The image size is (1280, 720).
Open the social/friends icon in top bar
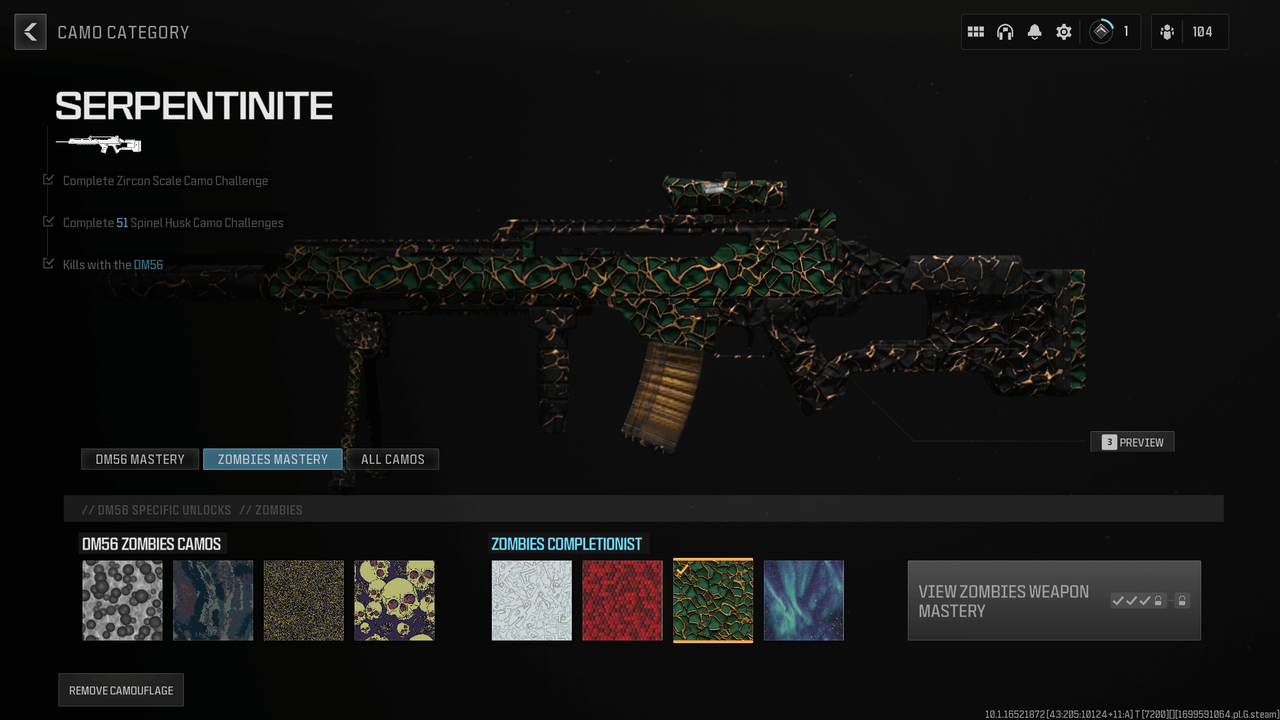(1166, 31)
